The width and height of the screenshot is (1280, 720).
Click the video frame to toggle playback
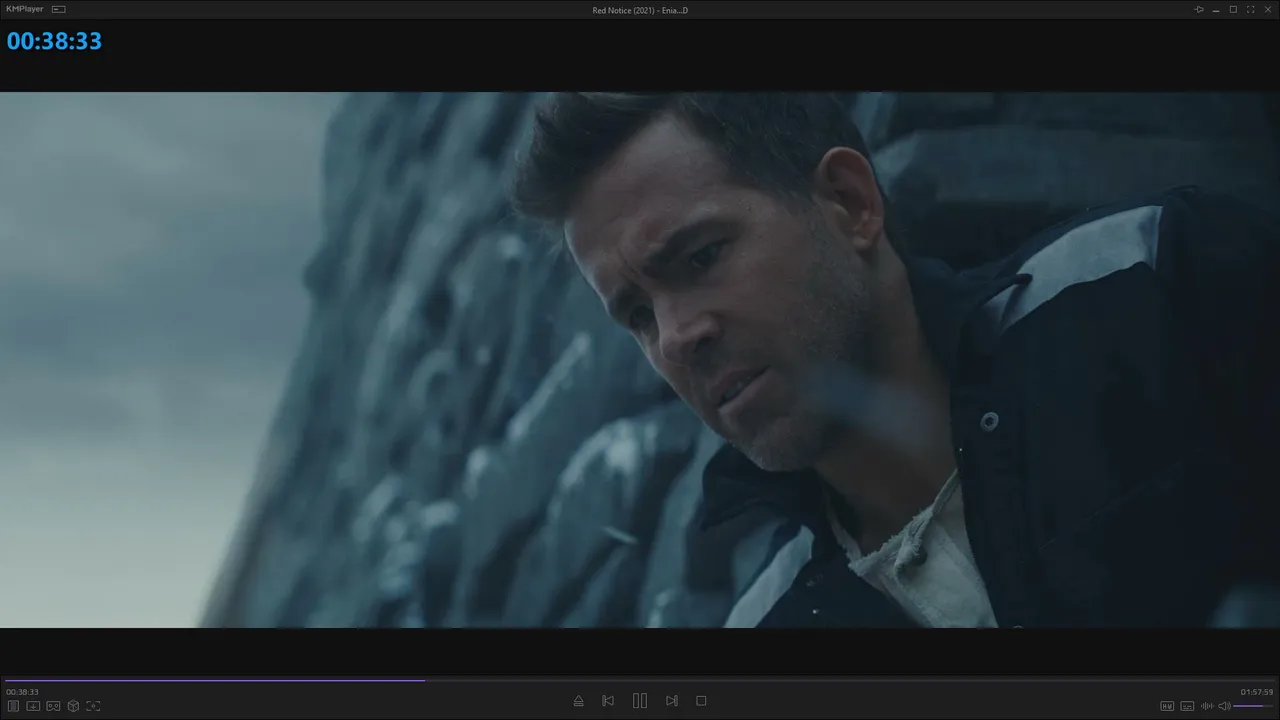[x=640, y=360]
